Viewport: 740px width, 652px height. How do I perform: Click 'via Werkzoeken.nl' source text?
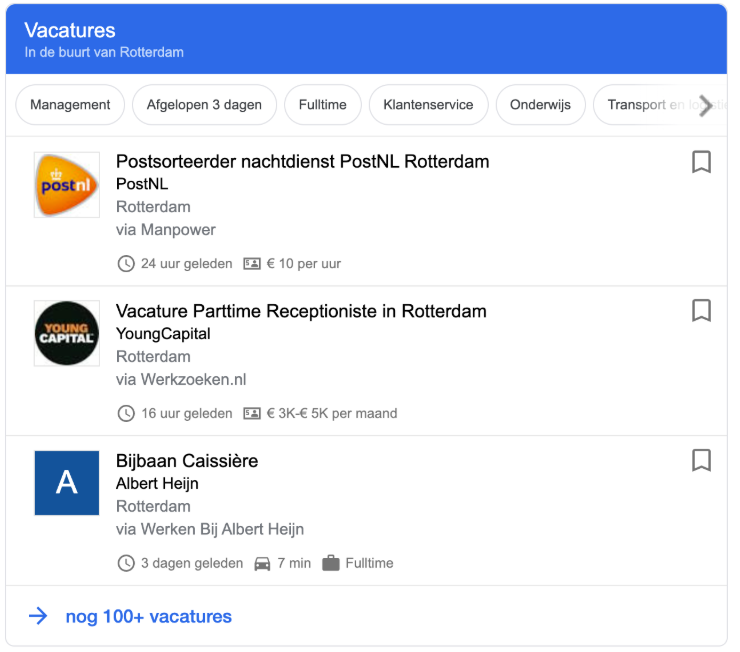click(x=181, y=380)
